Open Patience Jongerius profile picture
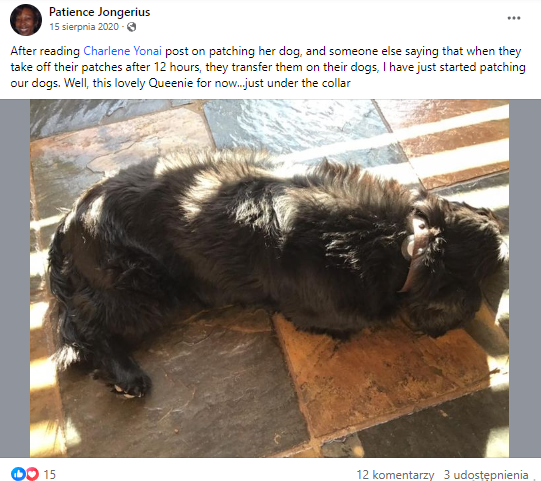Image resolution: width=541 pixels, height=481 pixels. (26, 20)
